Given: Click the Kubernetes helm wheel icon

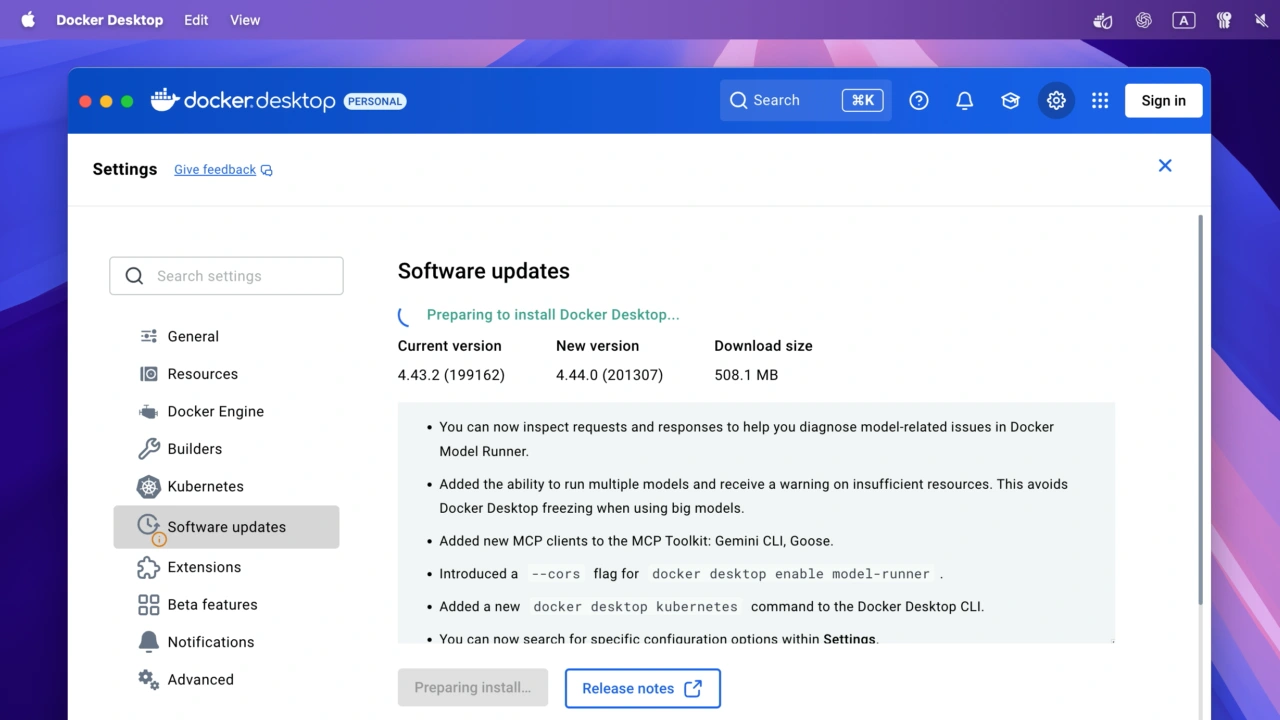Looking at the screenshot, I should pyautogui.click(x=147, y=486).
